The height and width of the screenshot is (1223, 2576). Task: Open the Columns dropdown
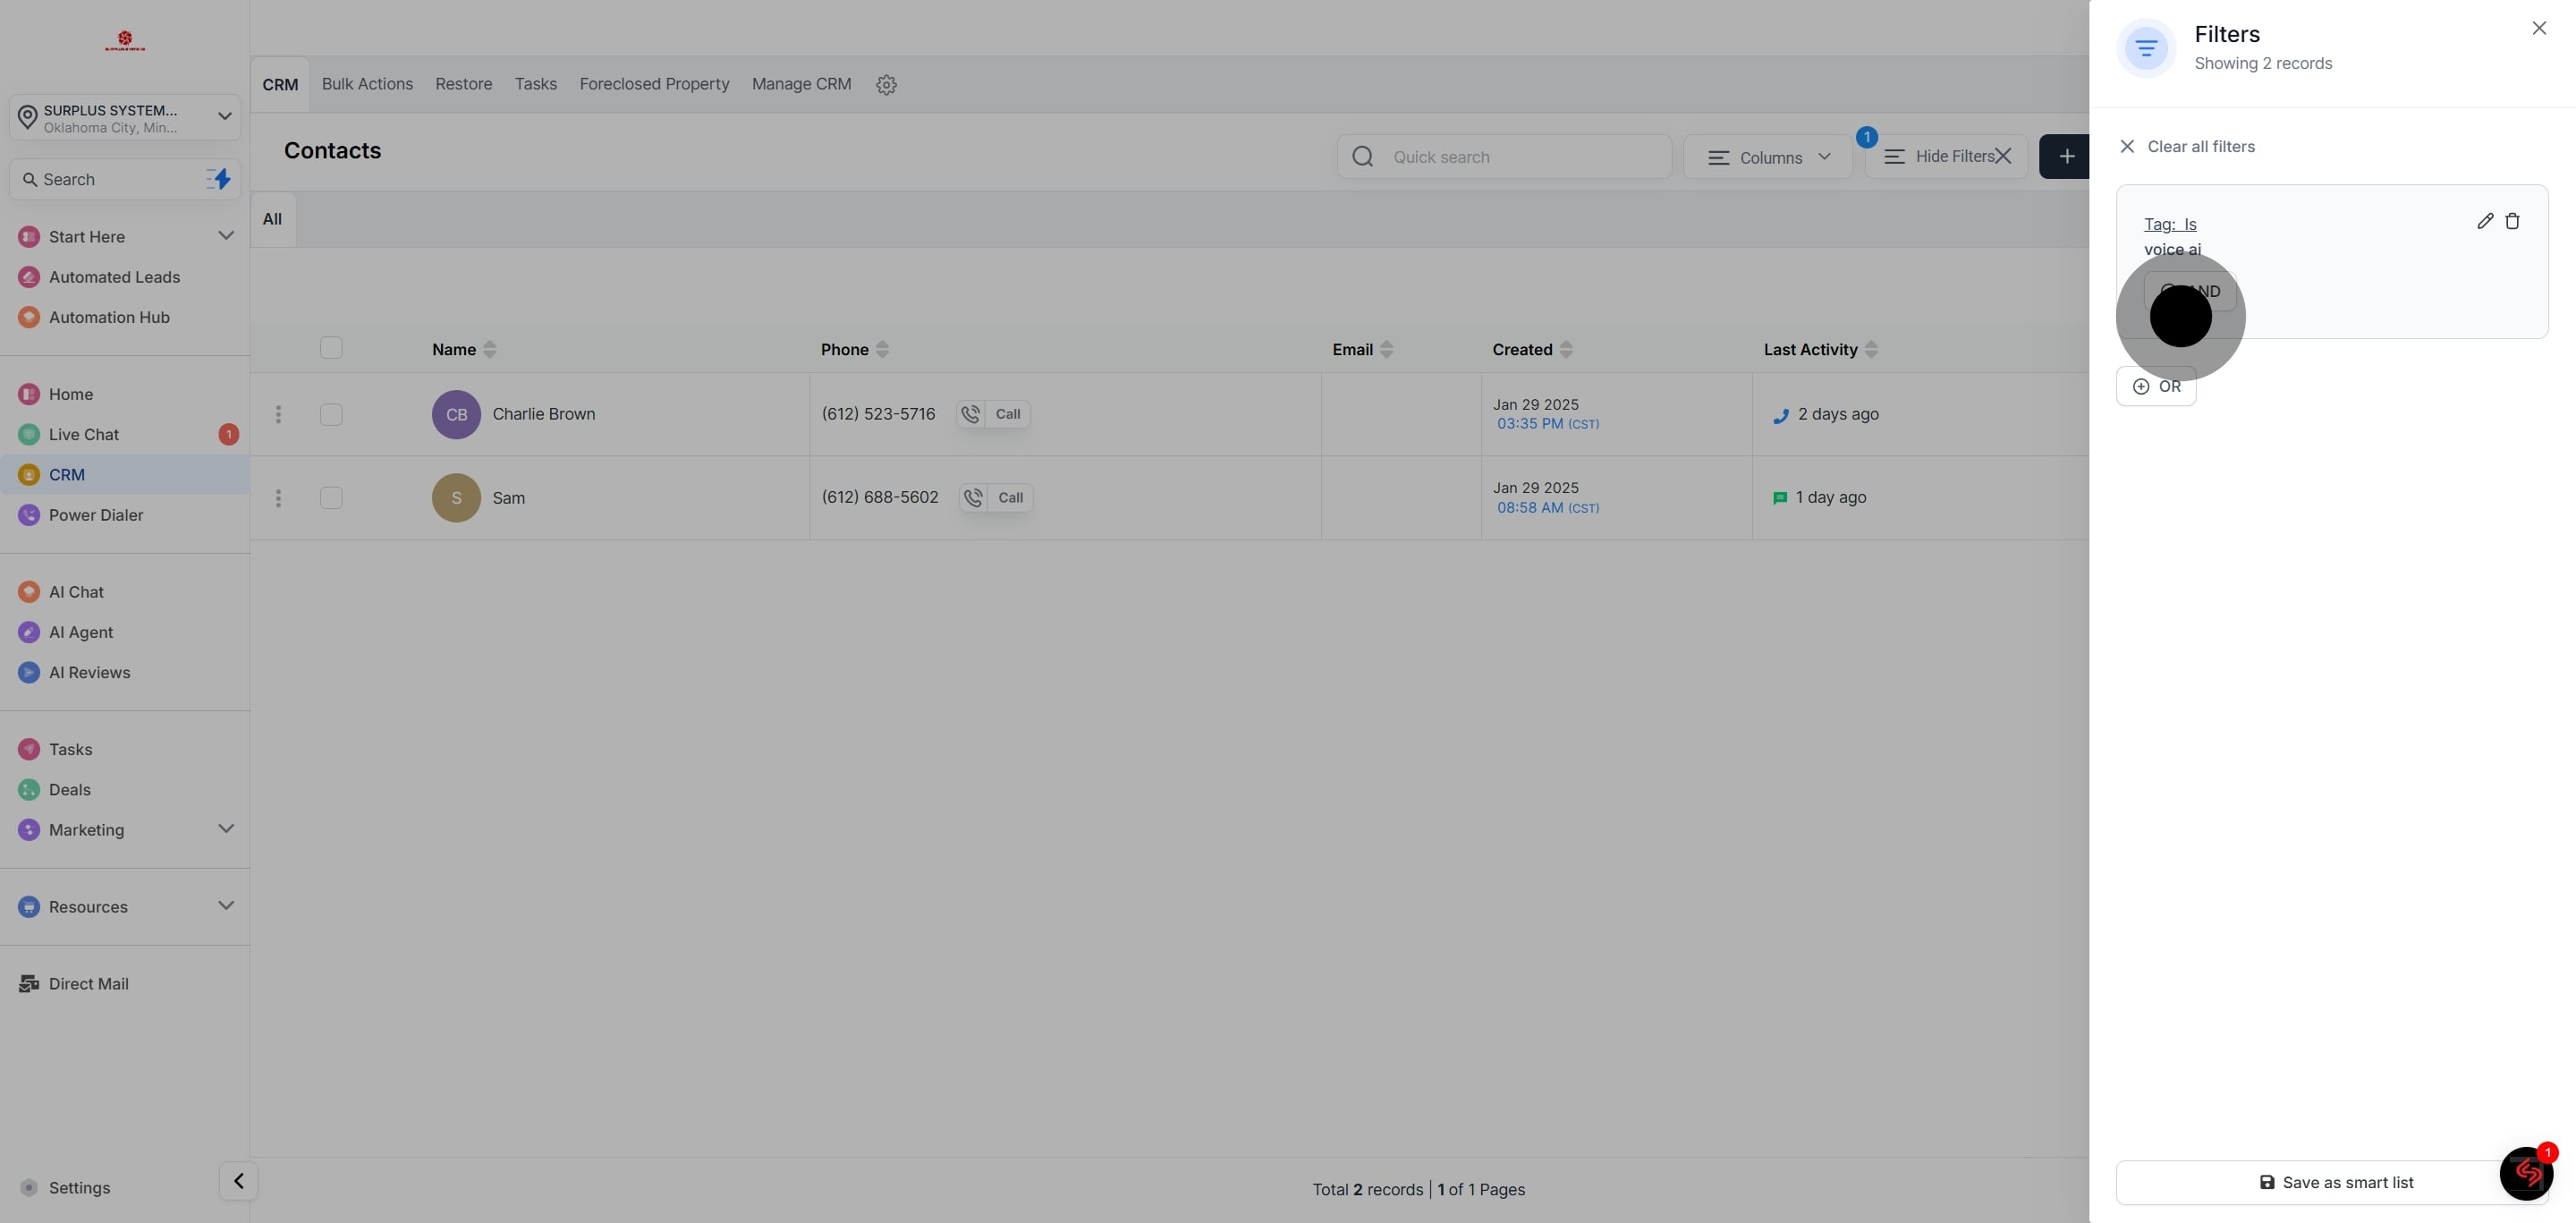click(x=1767, y=157)
